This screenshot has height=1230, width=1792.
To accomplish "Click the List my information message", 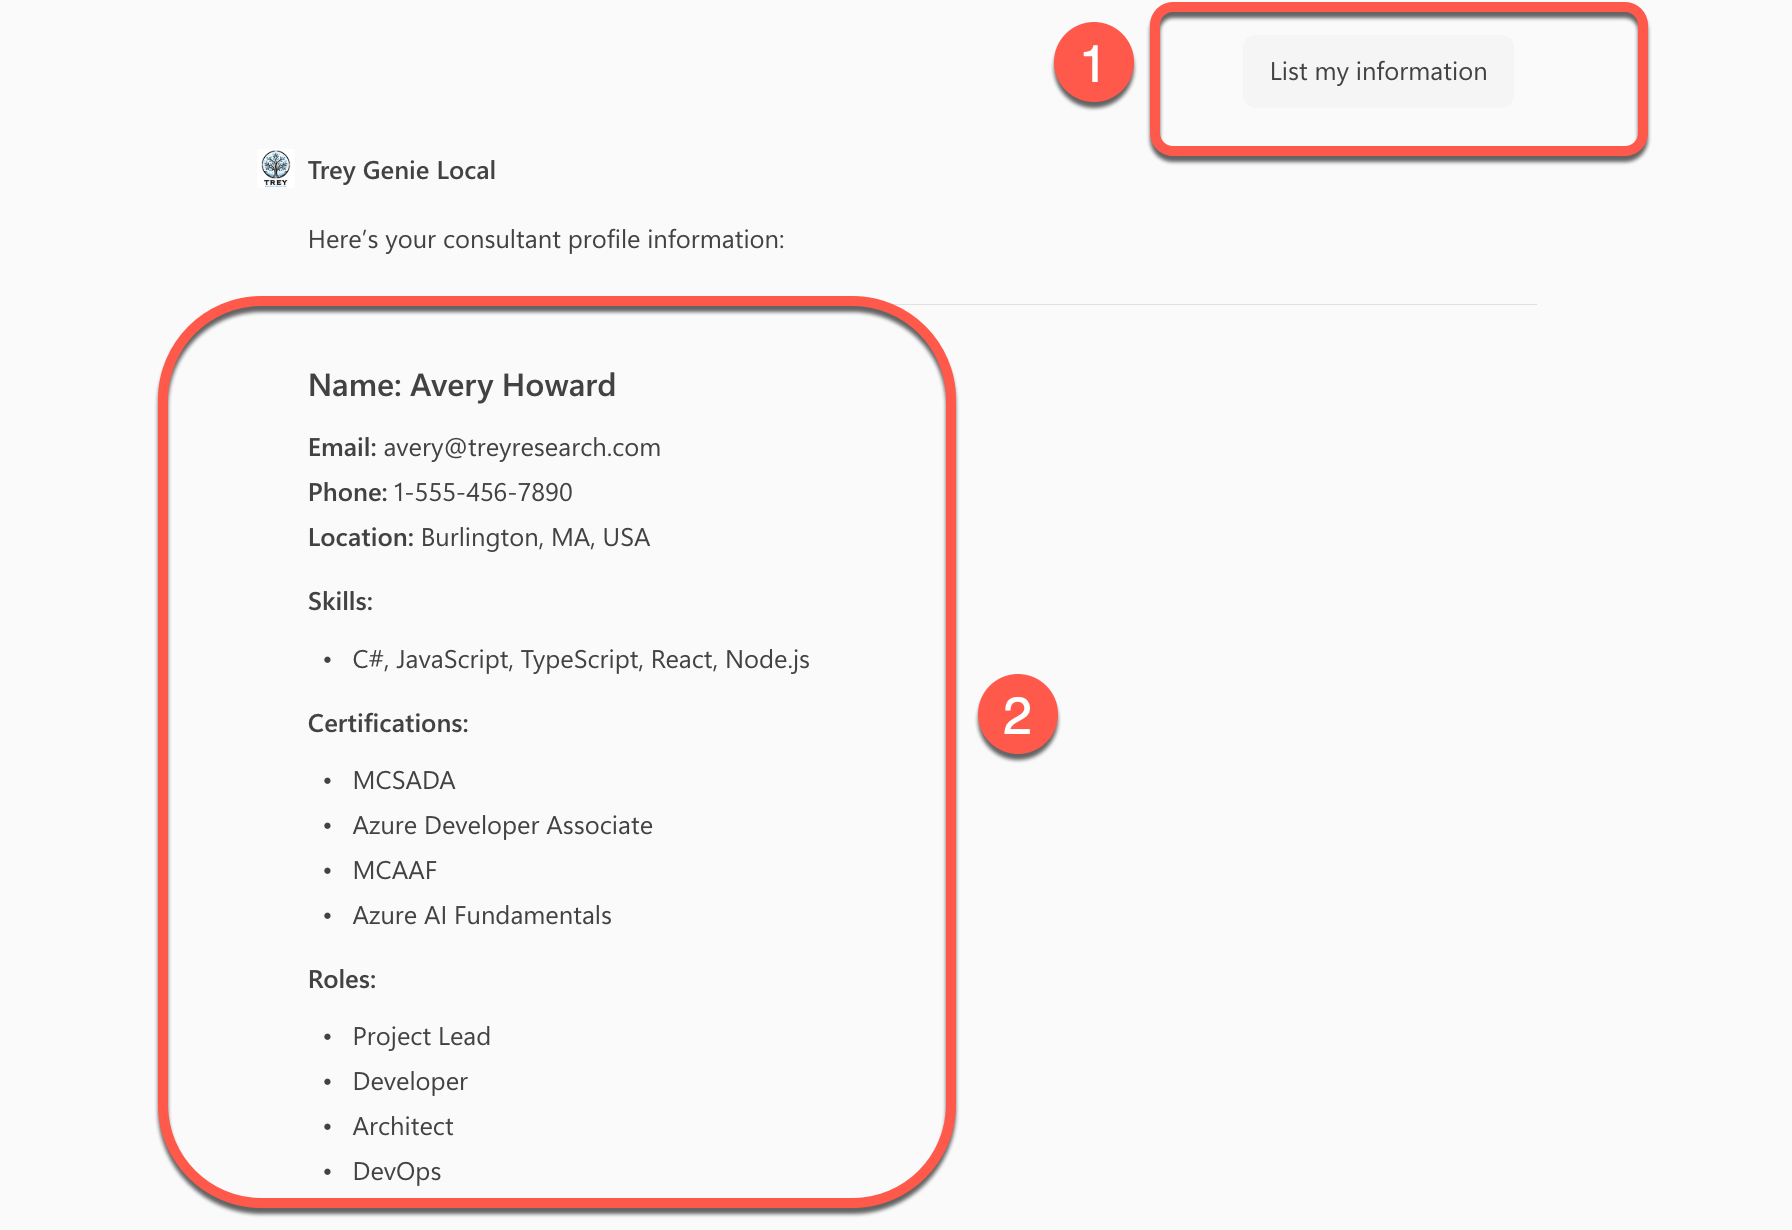I will [1377, 71].
